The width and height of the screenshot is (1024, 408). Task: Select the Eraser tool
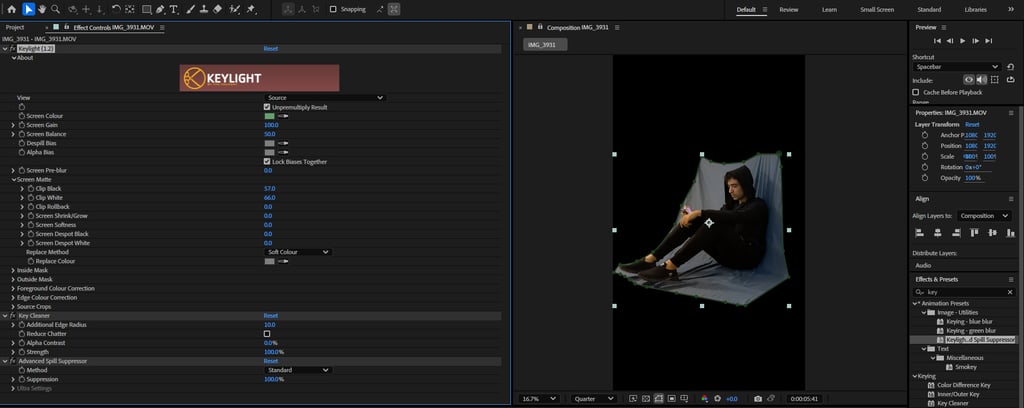pos(217,9)
